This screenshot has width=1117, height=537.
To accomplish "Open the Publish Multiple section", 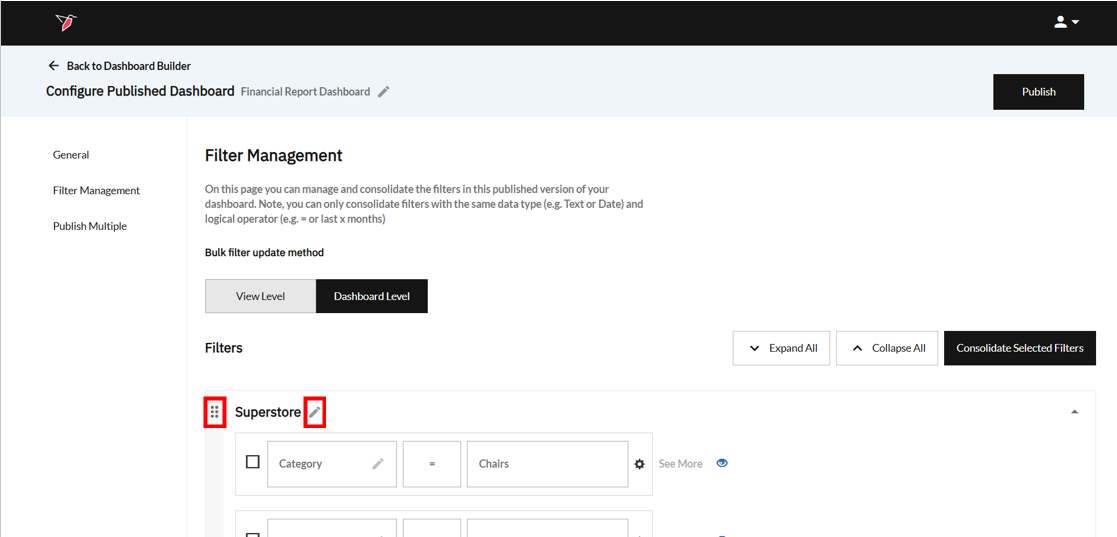I will coord(90,226).
